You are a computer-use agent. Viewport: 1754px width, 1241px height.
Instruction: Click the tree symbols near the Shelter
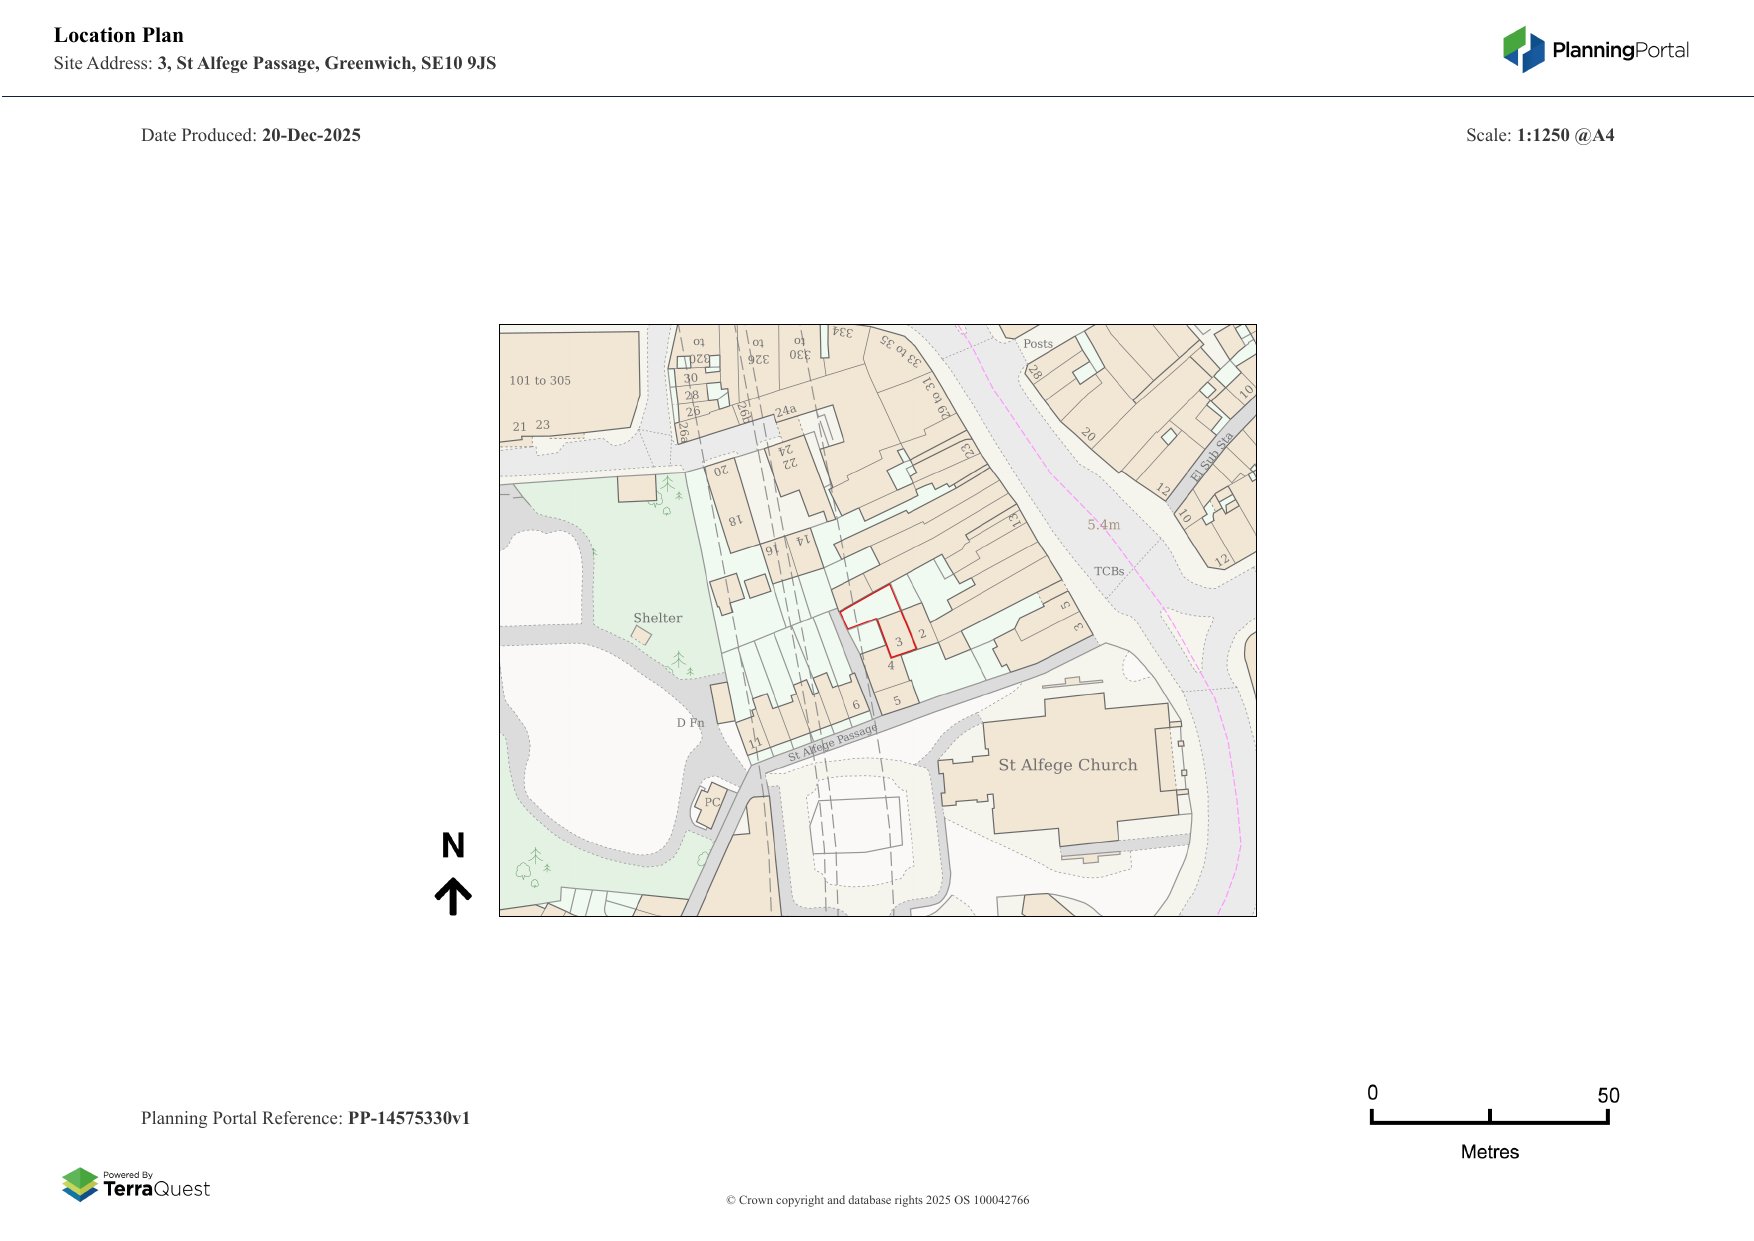click(682, 662)
